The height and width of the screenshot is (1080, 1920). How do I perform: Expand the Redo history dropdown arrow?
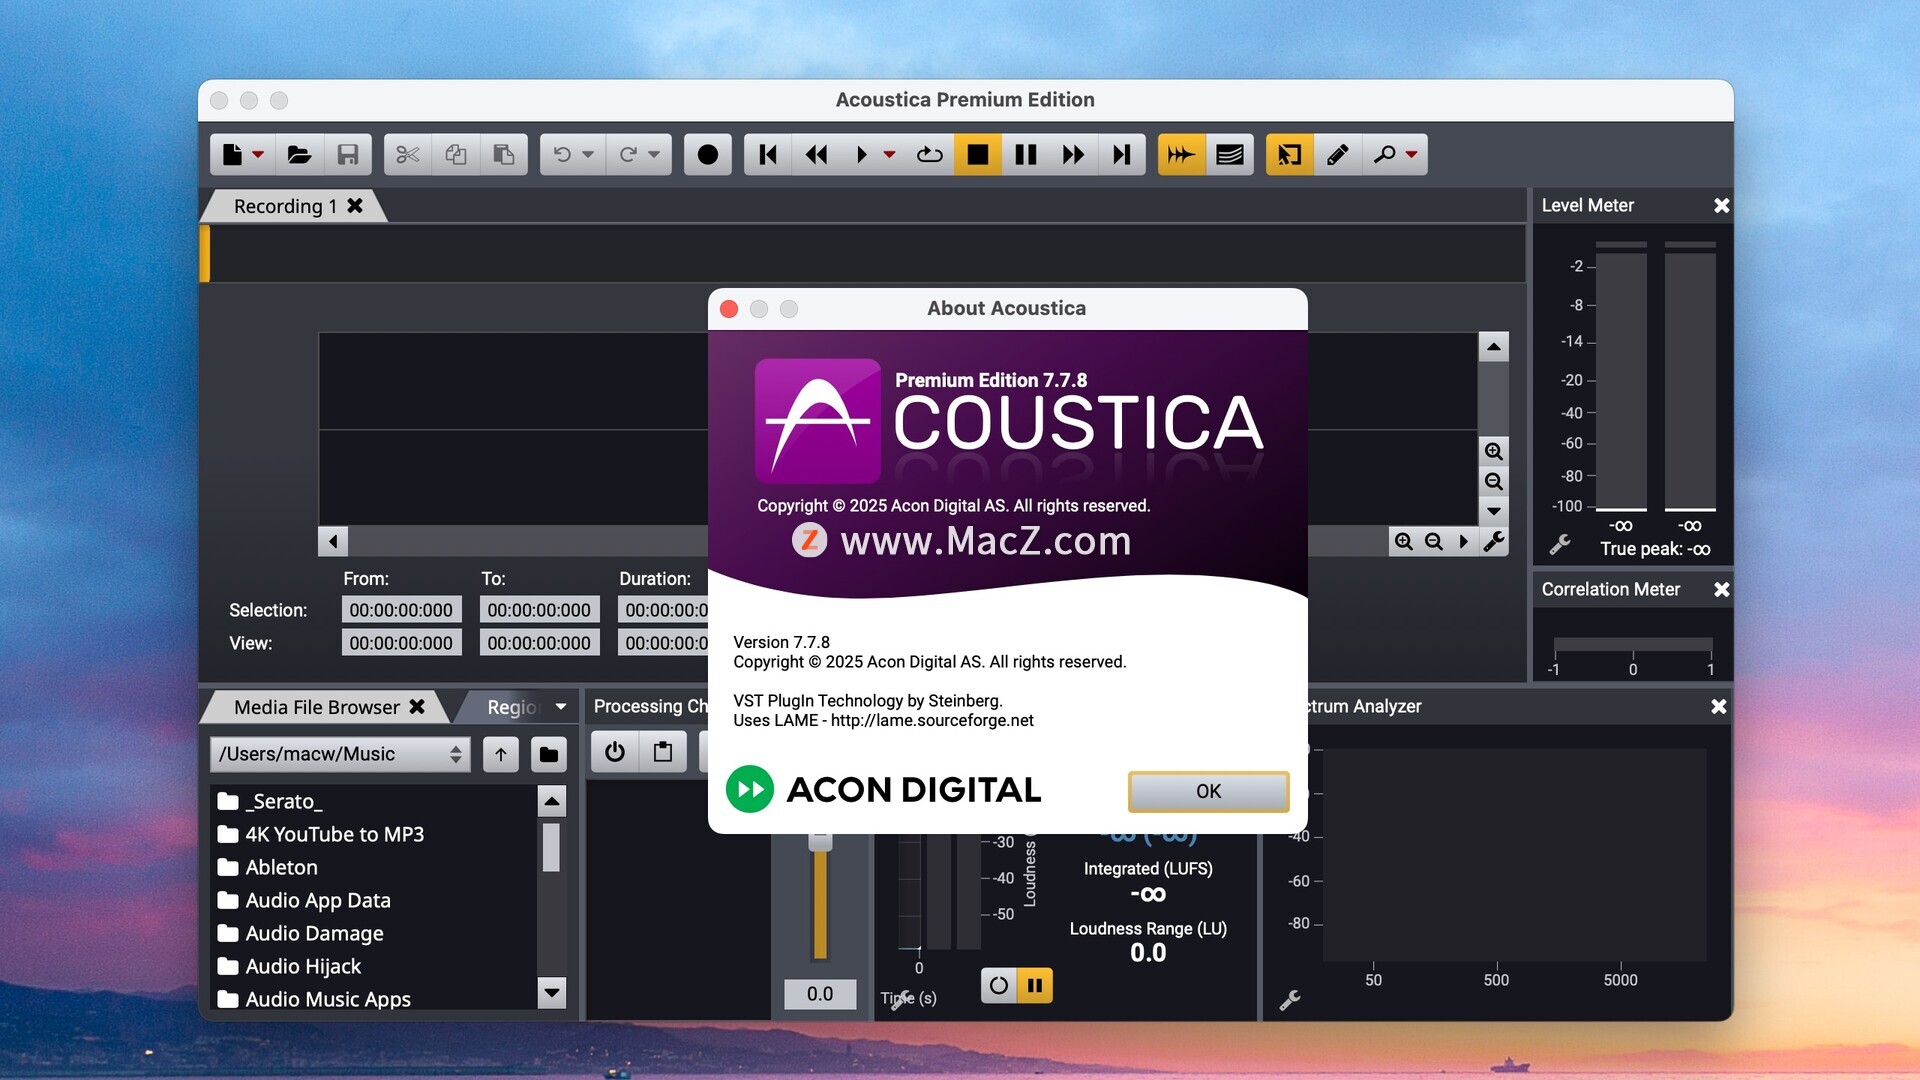coord(654,154)
